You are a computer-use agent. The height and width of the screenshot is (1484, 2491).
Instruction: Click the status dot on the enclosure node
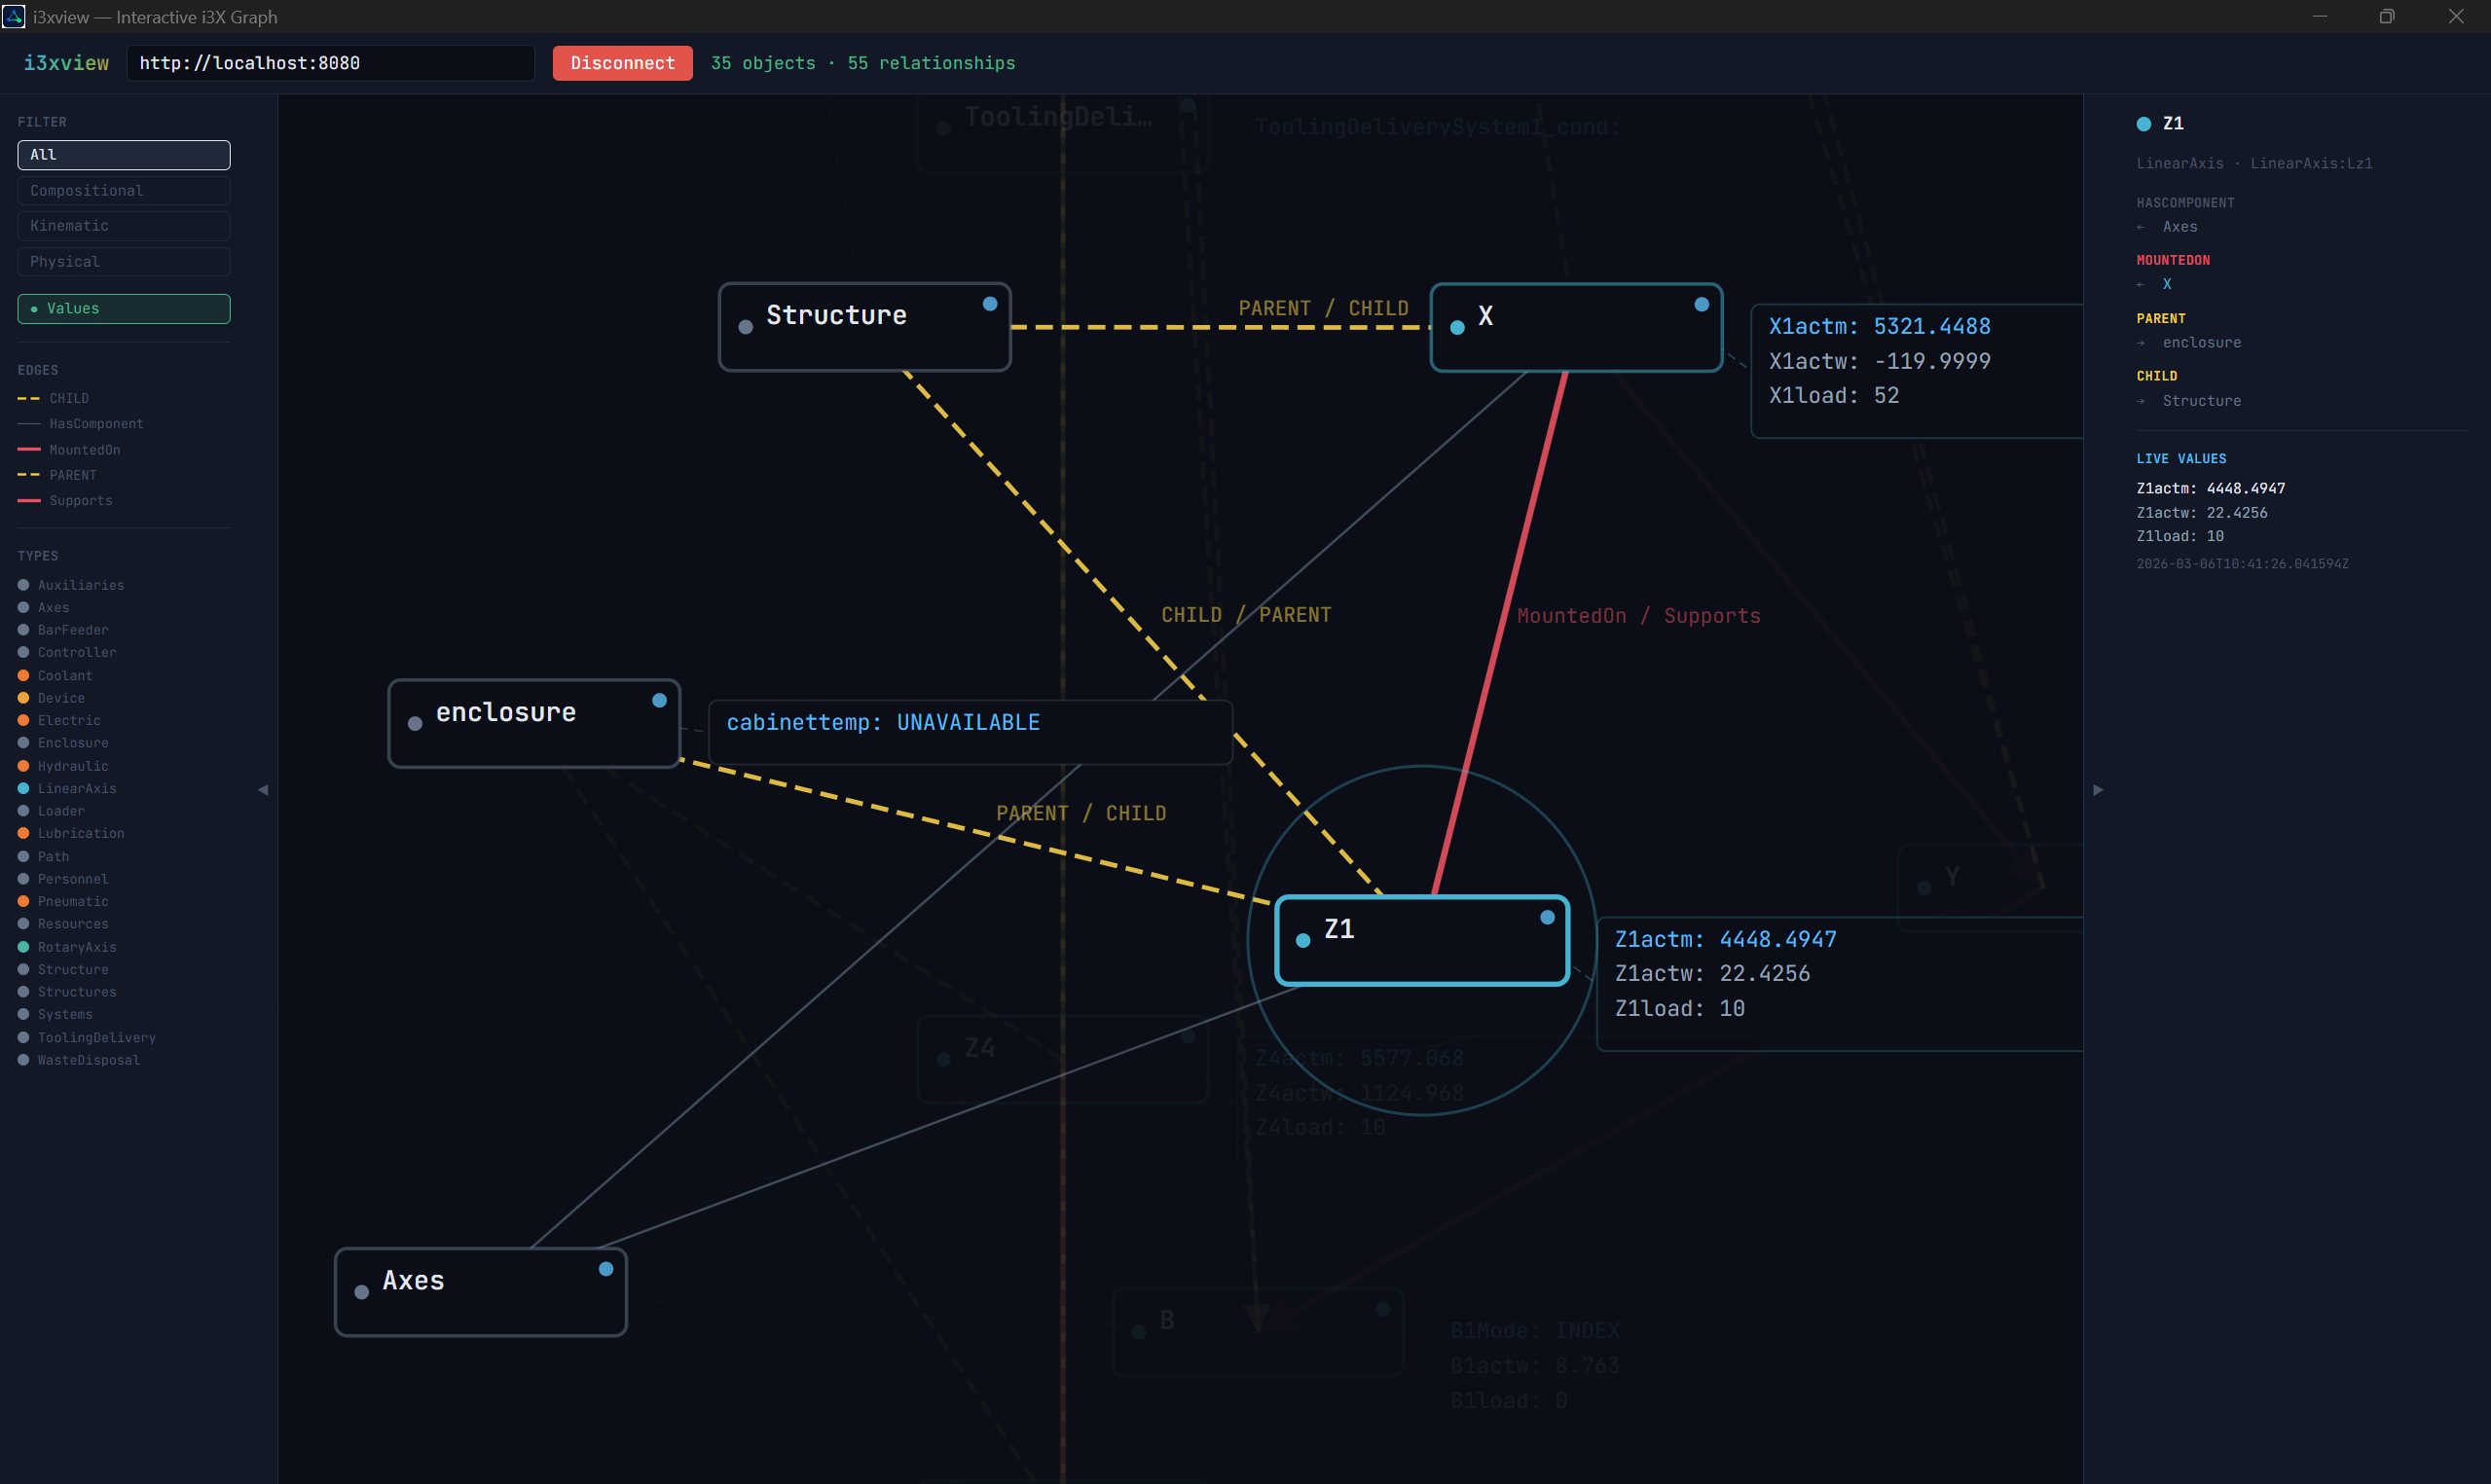click(x=660, y=700)
